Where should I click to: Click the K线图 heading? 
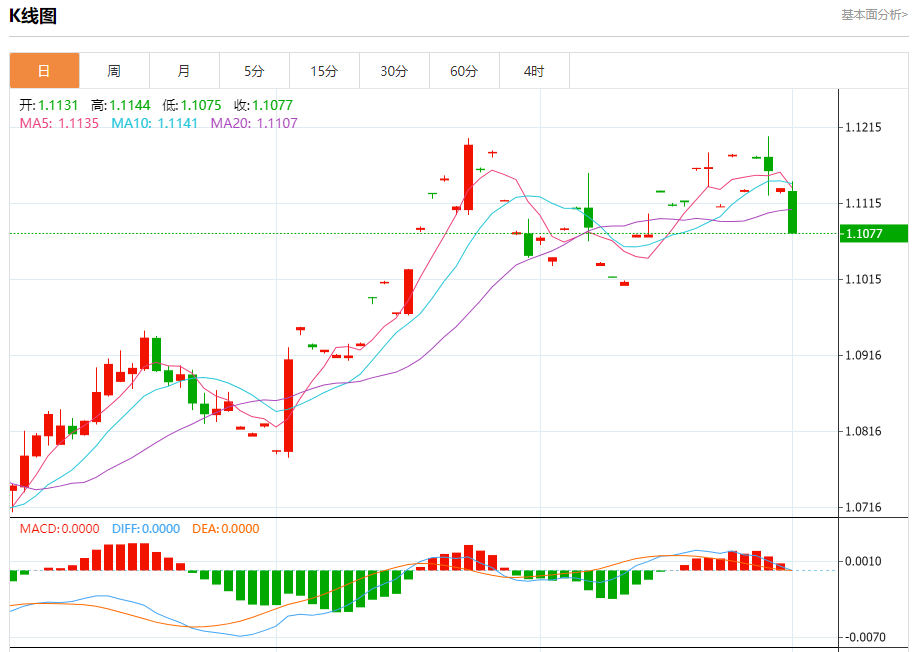click(33, 16)
